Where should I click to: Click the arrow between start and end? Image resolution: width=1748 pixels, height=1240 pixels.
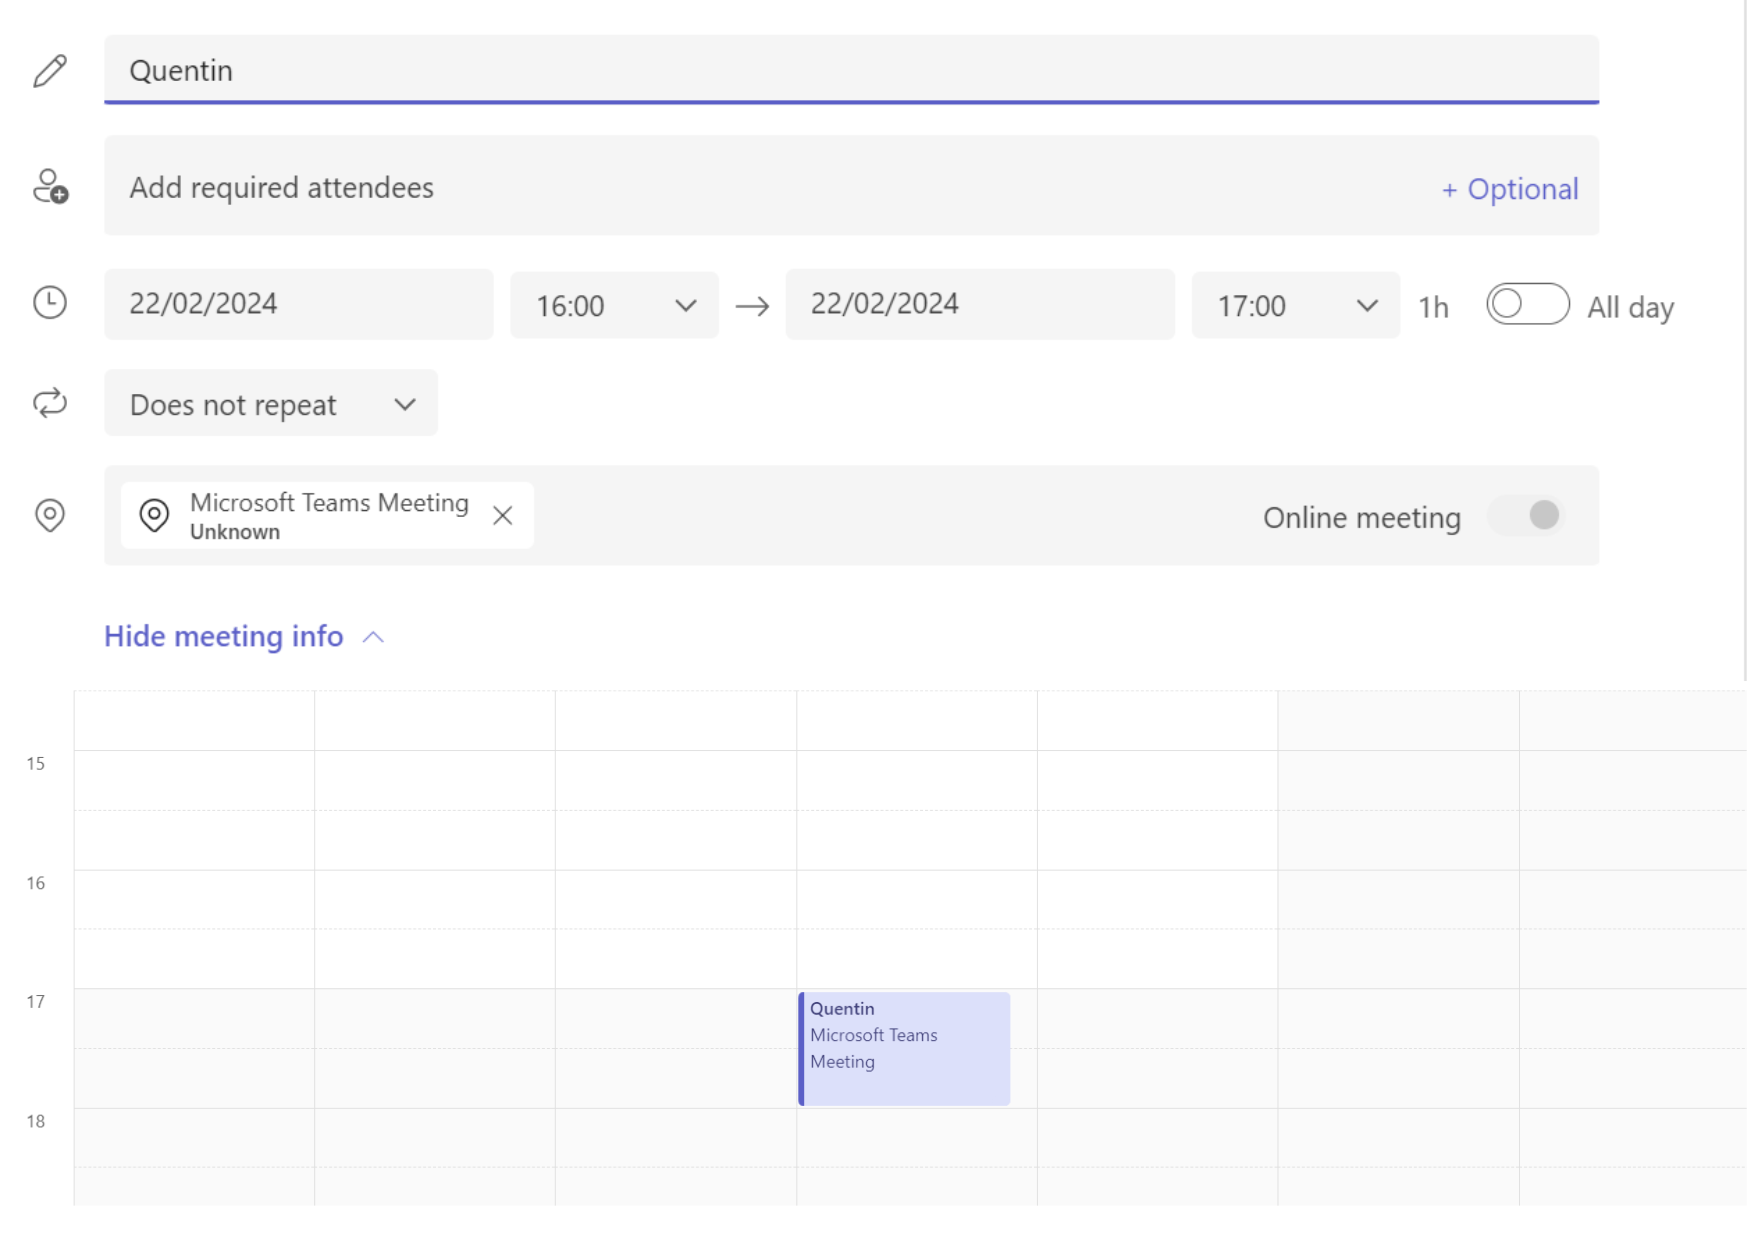point(752,306)
